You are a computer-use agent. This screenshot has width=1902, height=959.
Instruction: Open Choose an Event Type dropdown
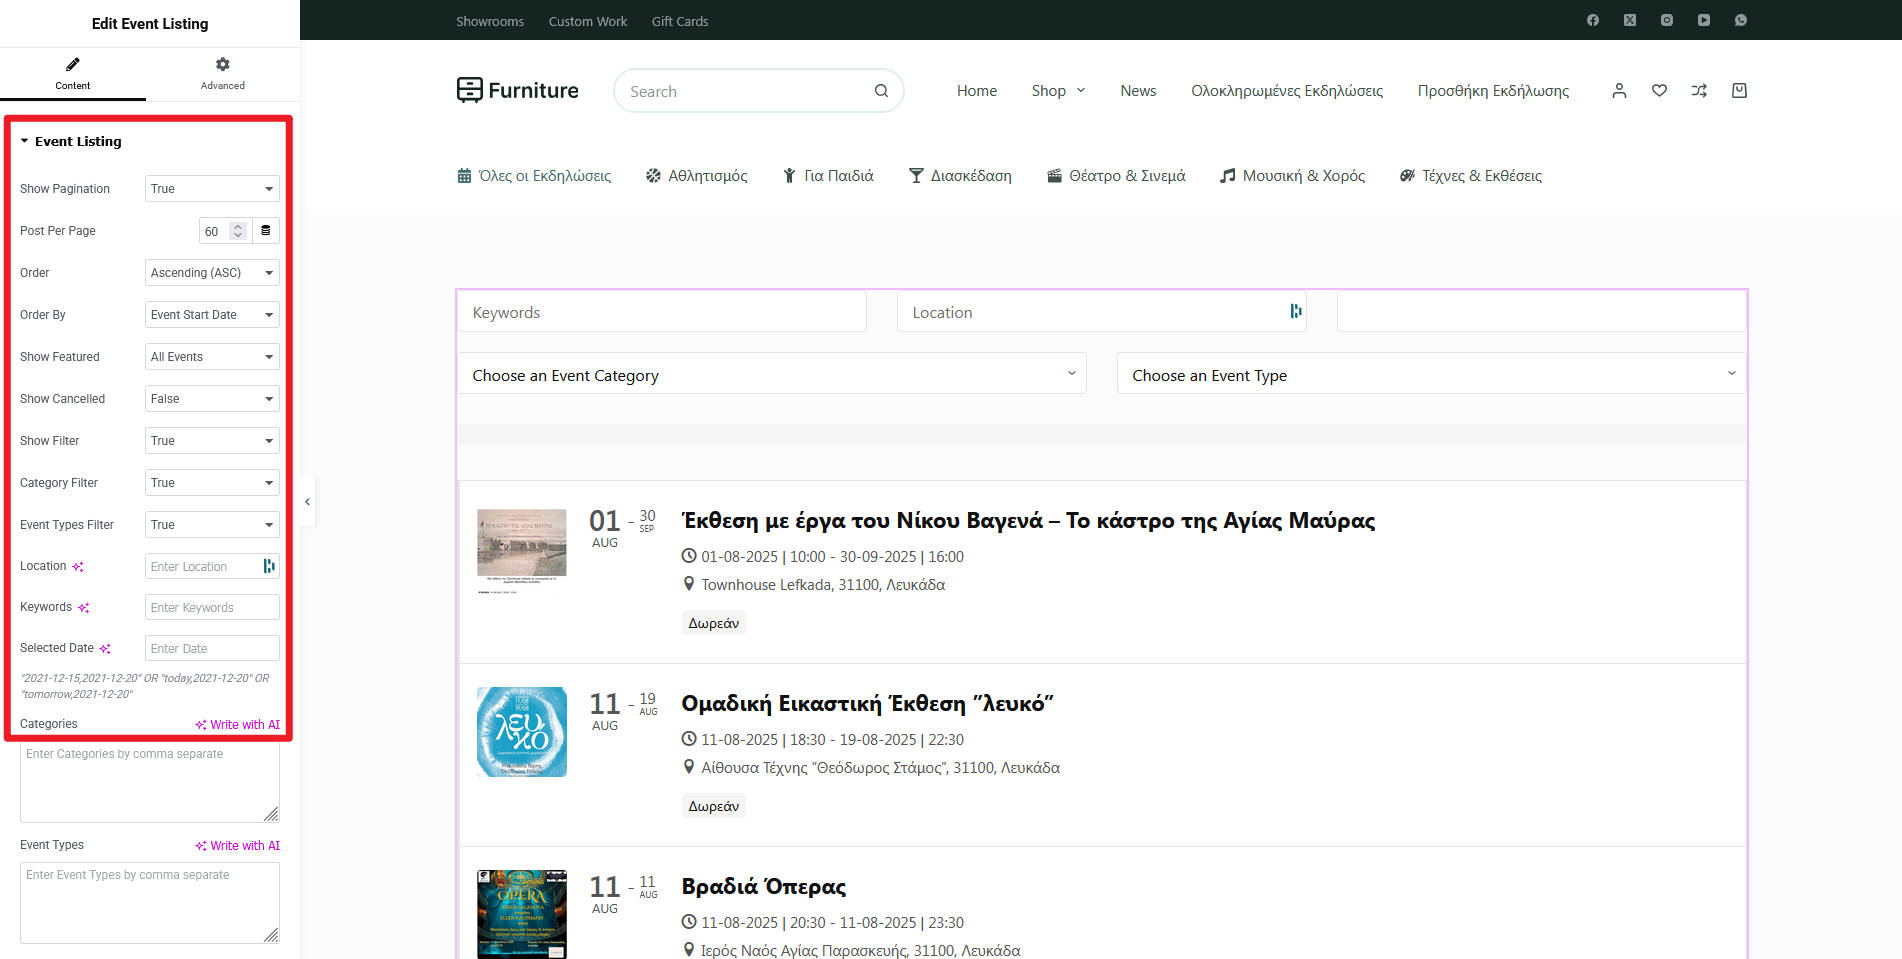(x=1432, y=374)
